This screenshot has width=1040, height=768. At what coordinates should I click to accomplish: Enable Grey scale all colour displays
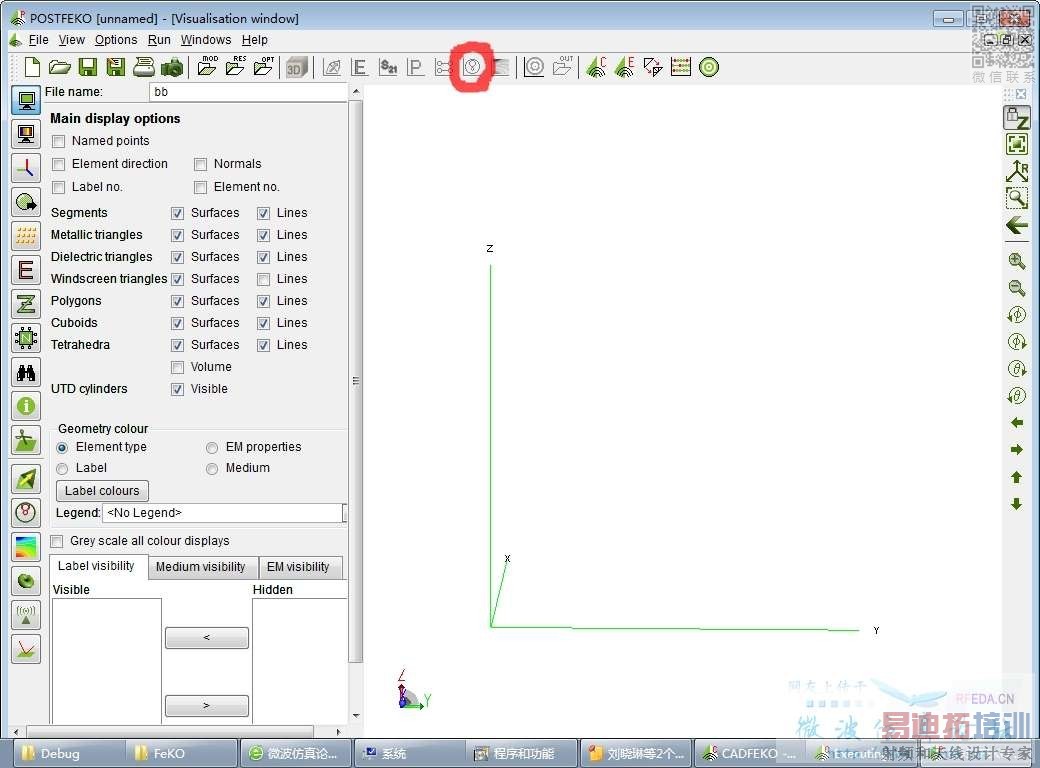57,541
